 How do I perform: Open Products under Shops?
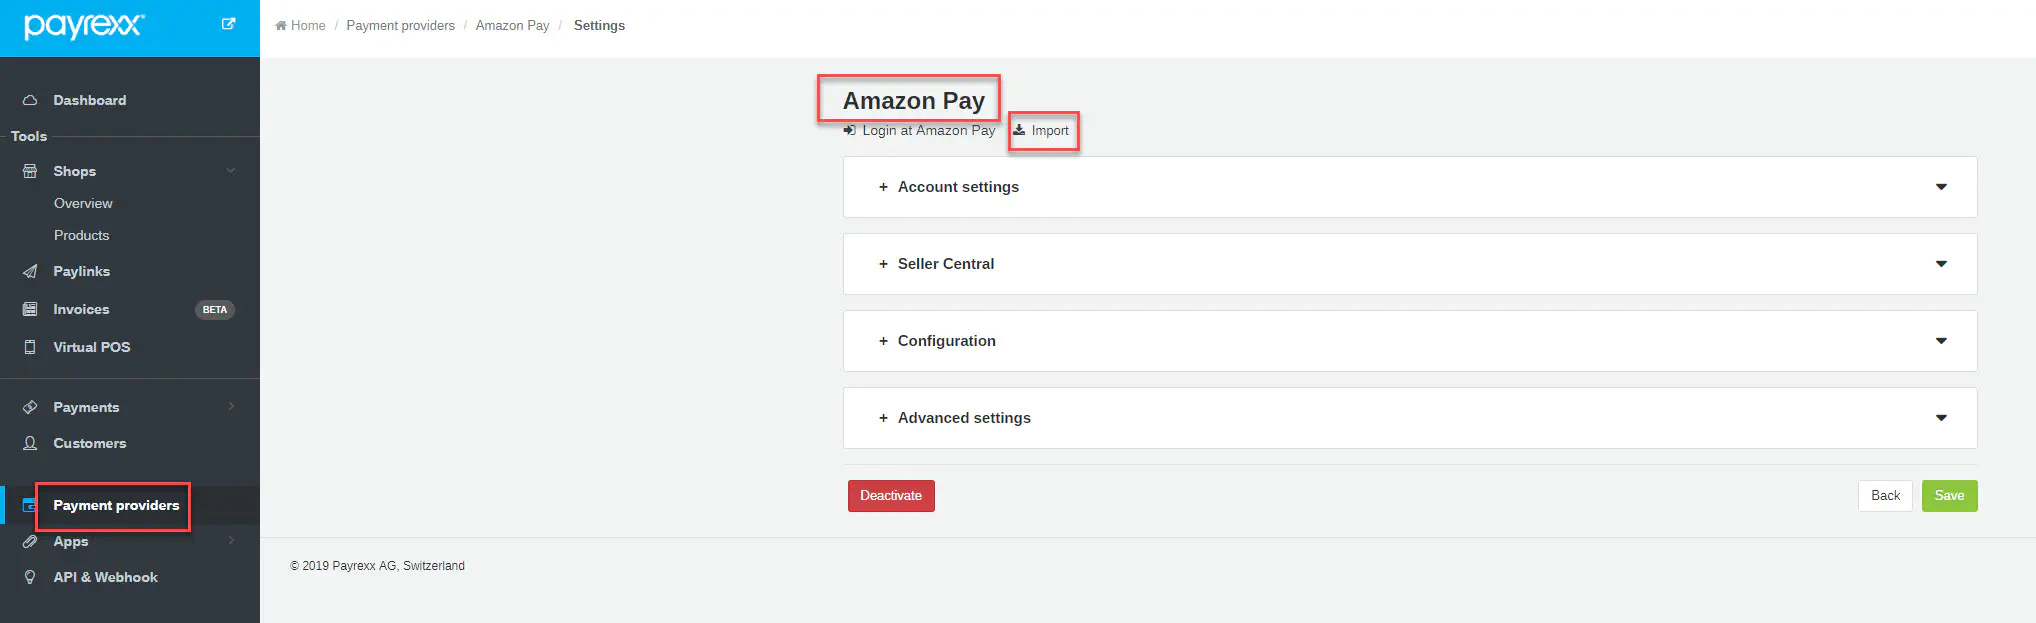click(82, 235)
